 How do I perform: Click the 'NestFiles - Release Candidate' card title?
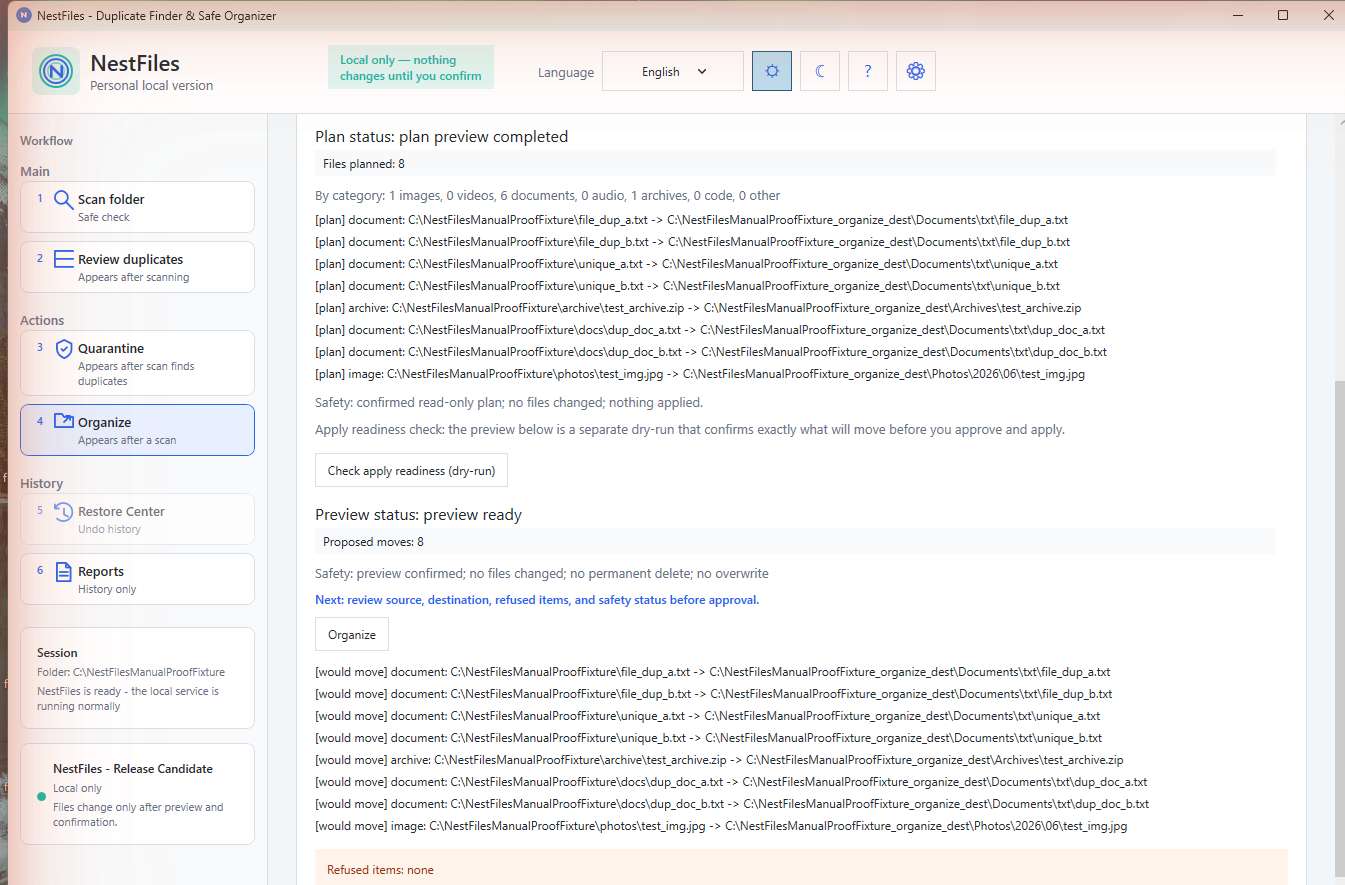[x=133, y=769]
